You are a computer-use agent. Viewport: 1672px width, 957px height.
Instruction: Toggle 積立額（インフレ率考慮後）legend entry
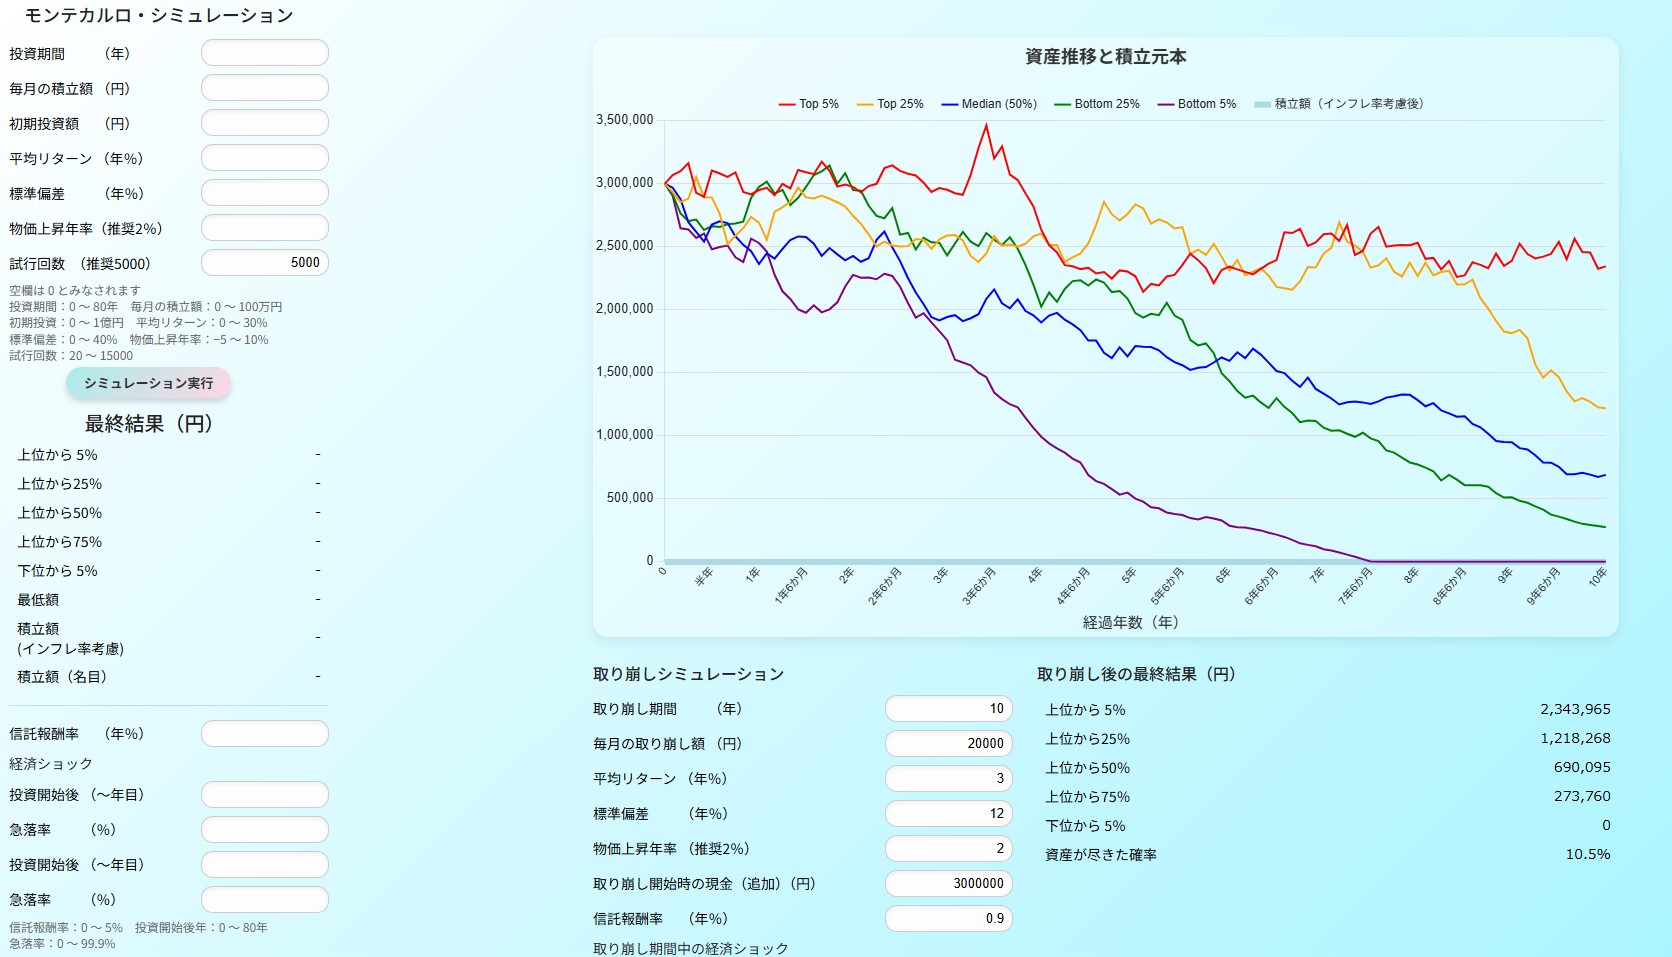1339,104
